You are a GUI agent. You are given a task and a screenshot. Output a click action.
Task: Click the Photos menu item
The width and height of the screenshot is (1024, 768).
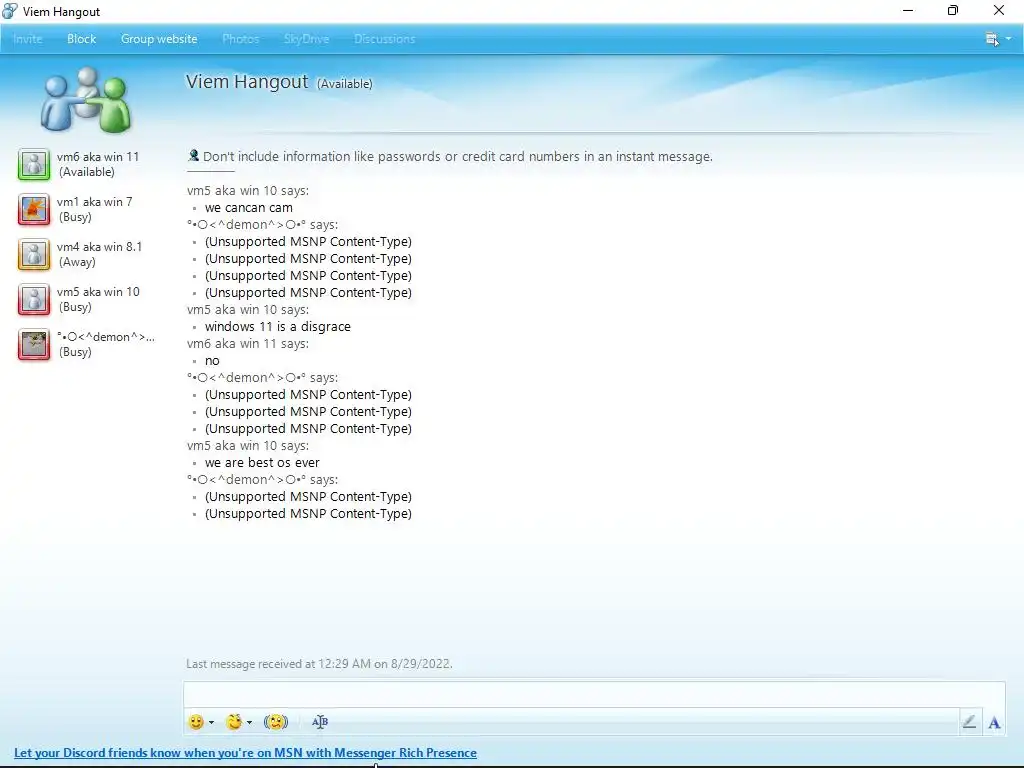tap(240, 39)
